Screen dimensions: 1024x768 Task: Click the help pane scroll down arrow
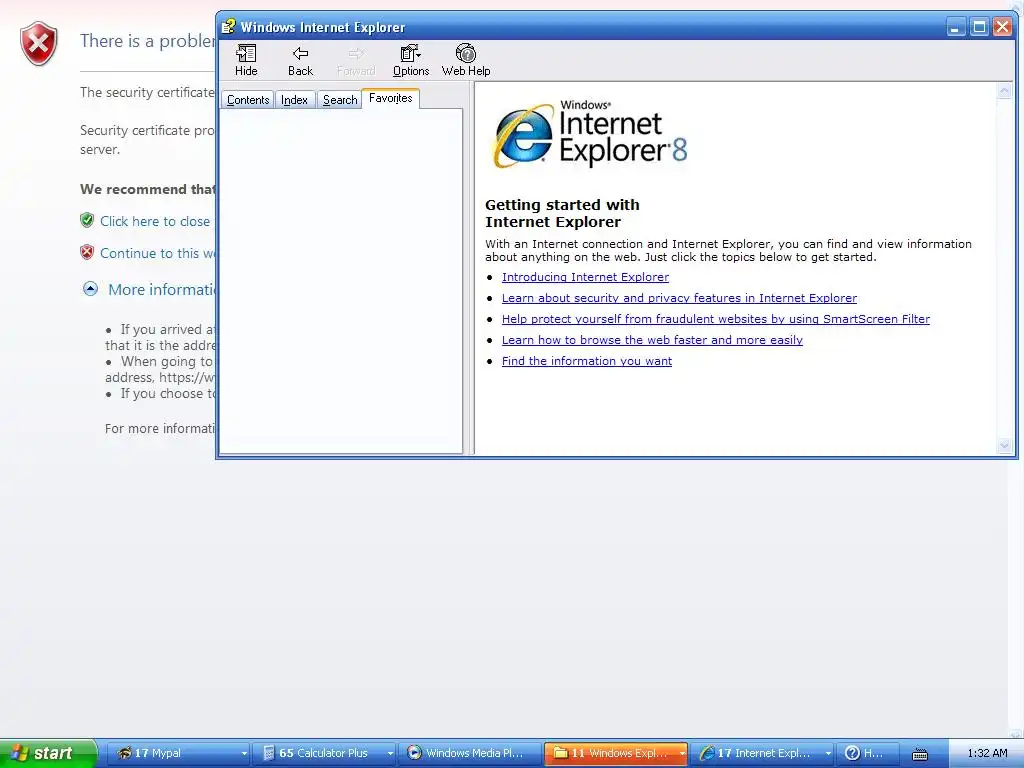click(x=1004, y=445)
